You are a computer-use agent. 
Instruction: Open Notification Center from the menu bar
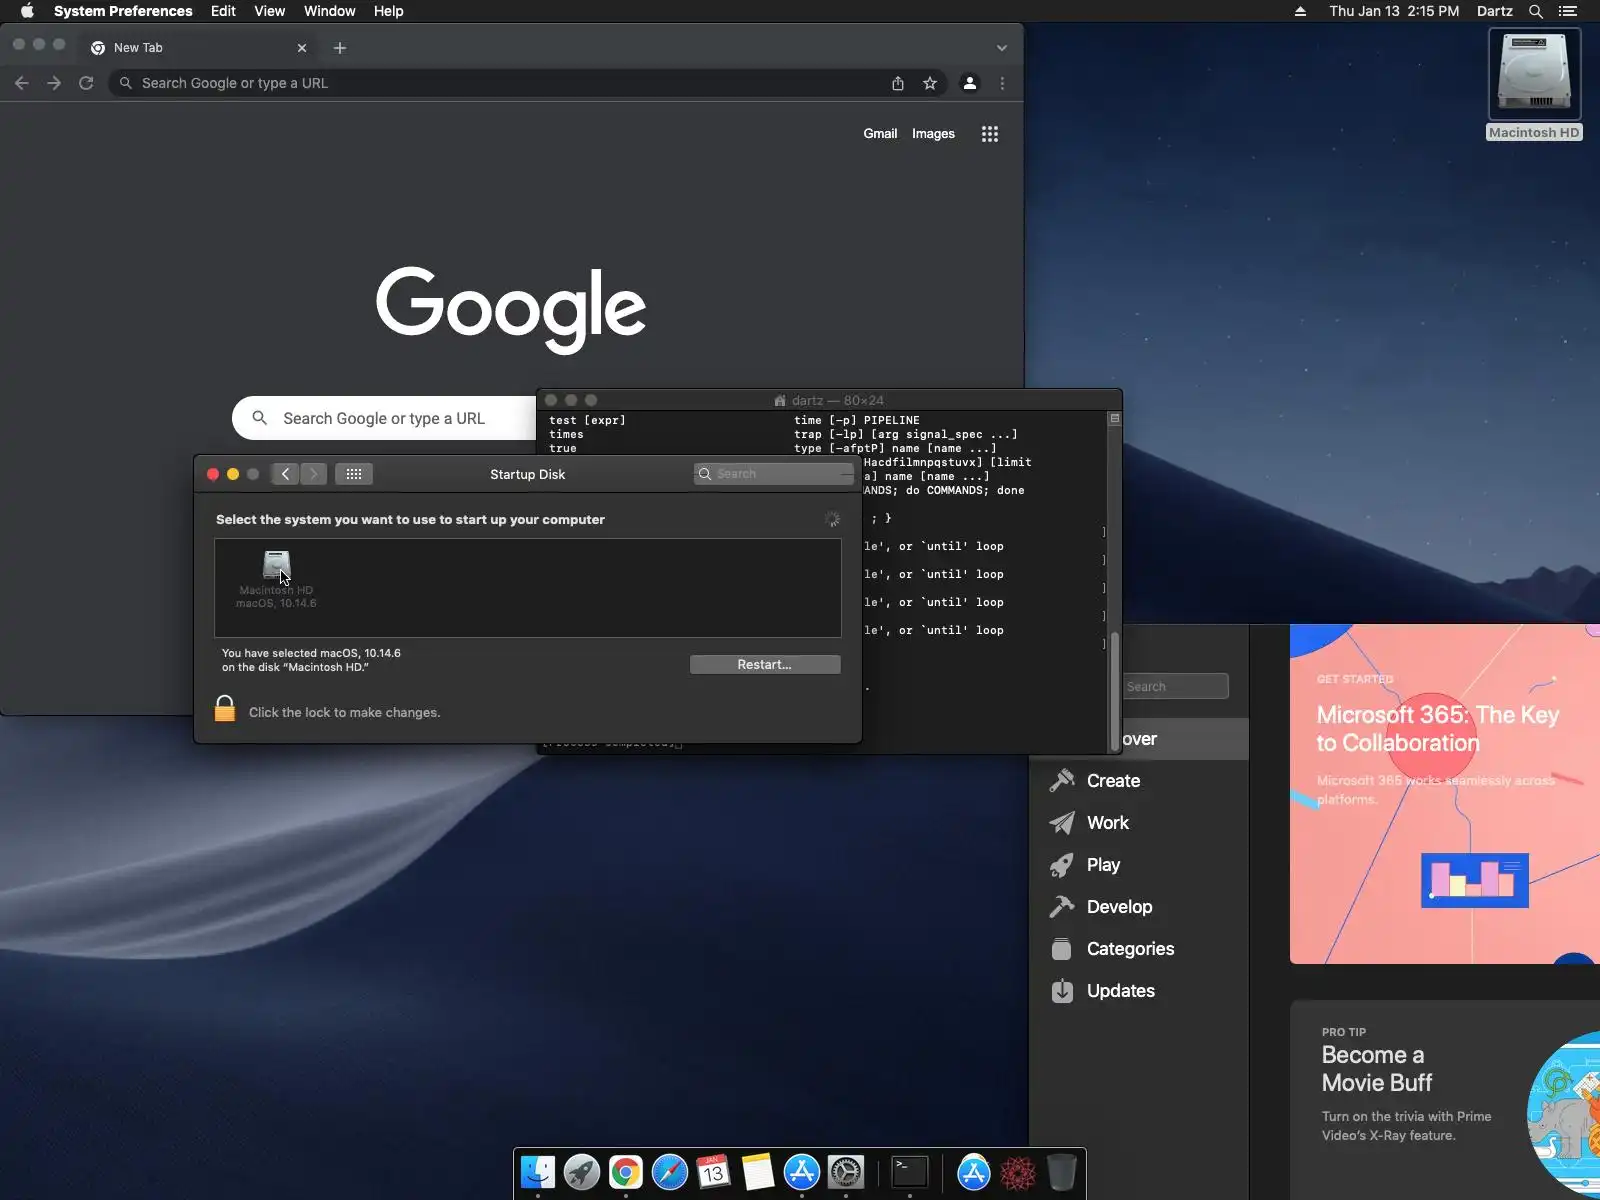pyautogui.click(x=1568, y=11)
